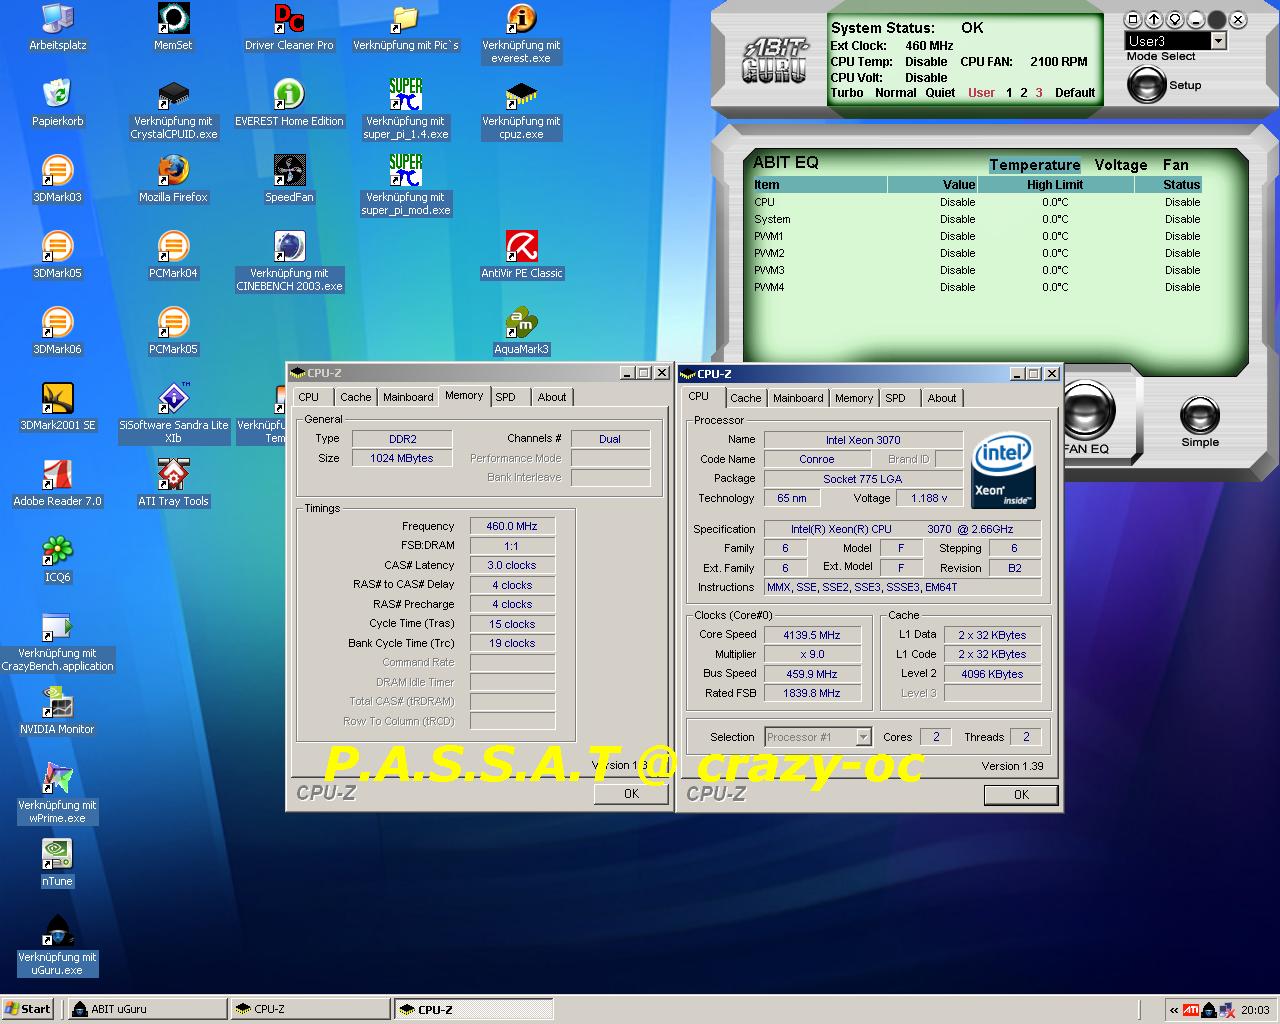Image resolution: width=1280 pixels, height=1024 pixels.
Task: Select the Cache tab in right CPU-Z window
Action: coord(745,398)
